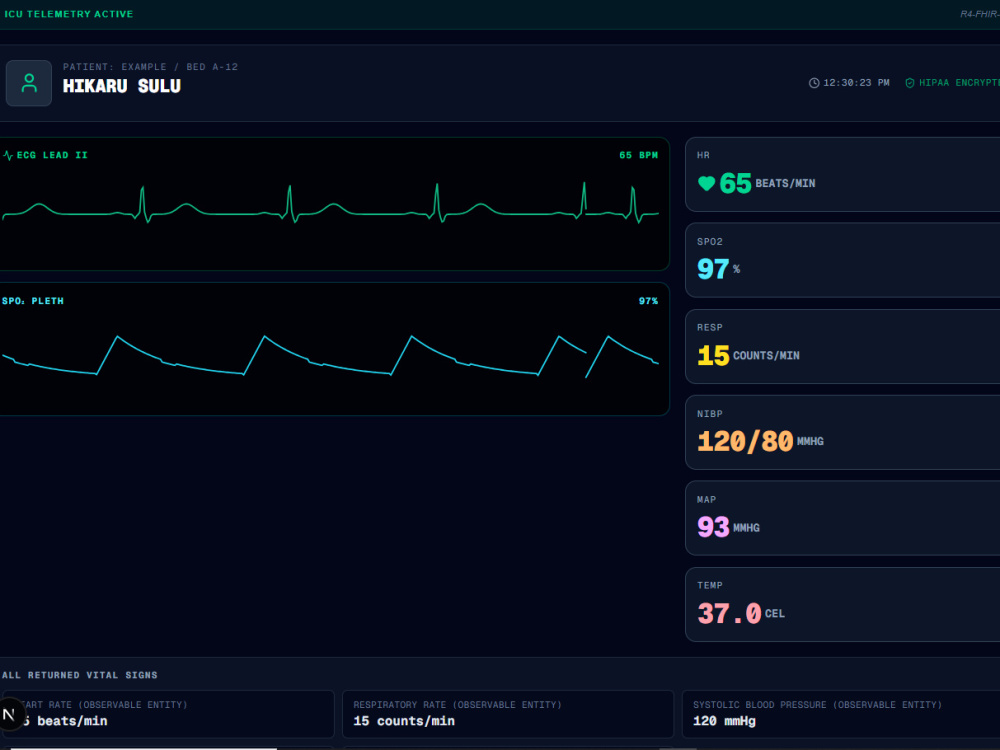Click the green heart icon in HR card
This screenshot has width=1000, height=750.
pyautogui.click(x=706, y=184)
